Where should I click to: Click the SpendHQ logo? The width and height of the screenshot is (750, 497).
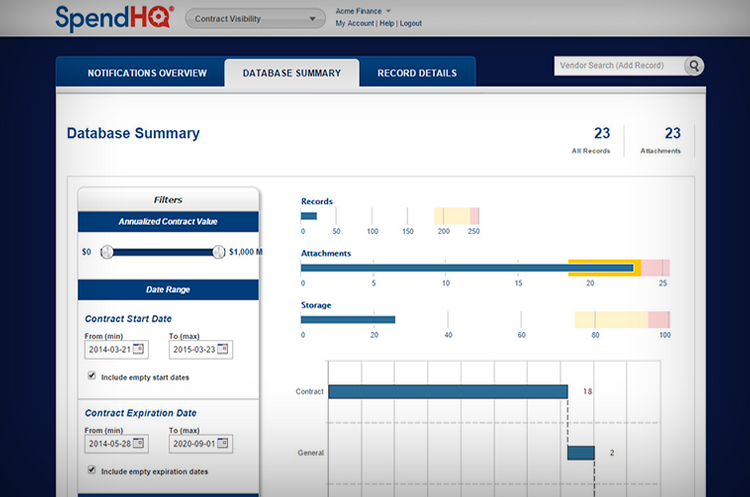click(x=114, y=18)
